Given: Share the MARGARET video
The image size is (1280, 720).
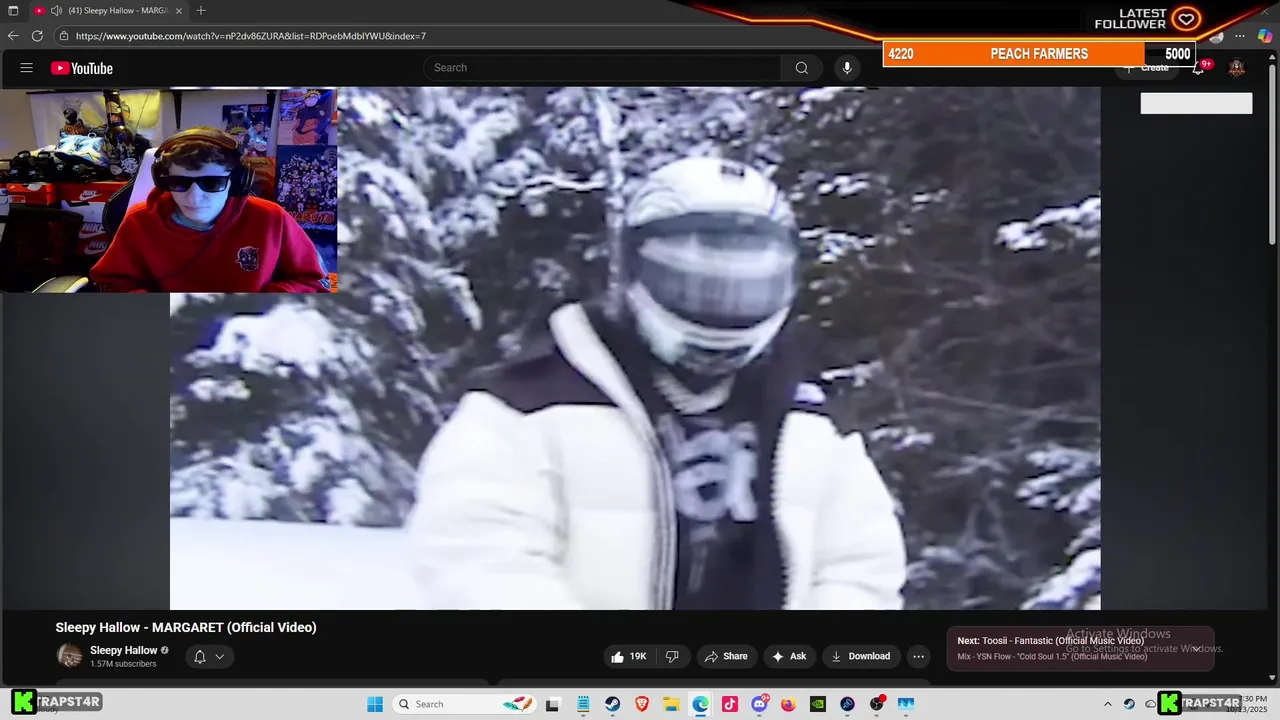Looking at the screenshot, I should pos(726,656).
